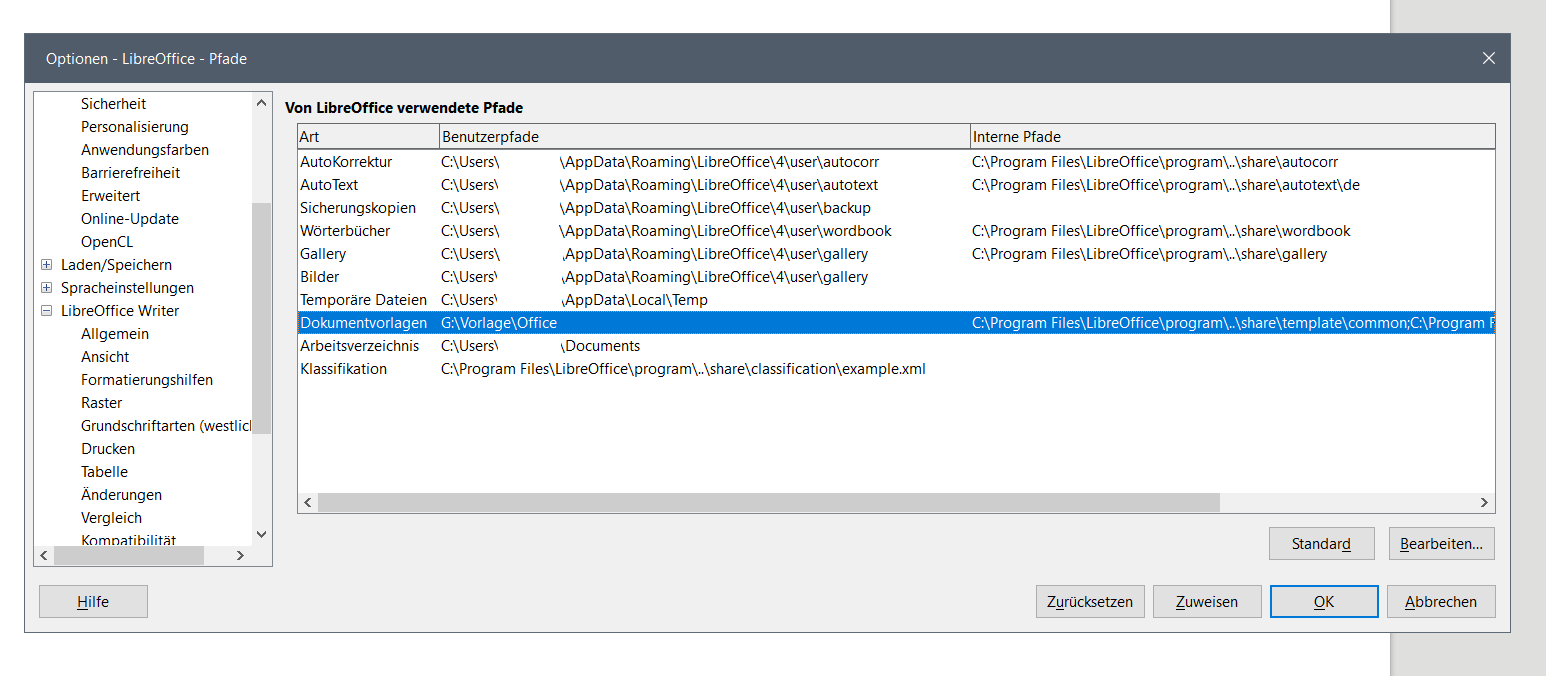
Task: Click the paths list horizontal scrollbar thumb
Action: (769, 502)
